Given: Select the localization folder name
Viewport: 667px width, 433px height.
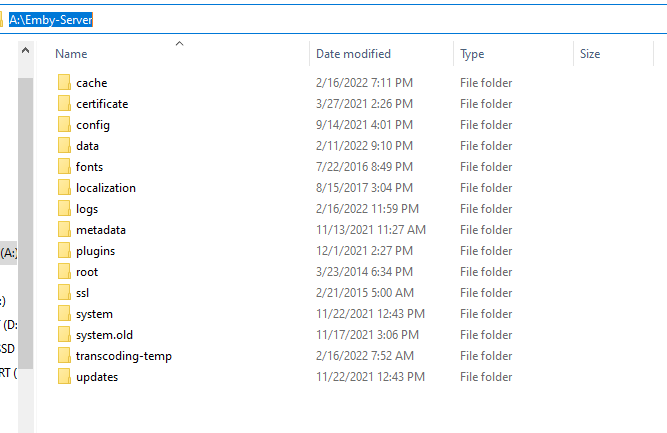Looking at the screenshot, I should point(106,188).
